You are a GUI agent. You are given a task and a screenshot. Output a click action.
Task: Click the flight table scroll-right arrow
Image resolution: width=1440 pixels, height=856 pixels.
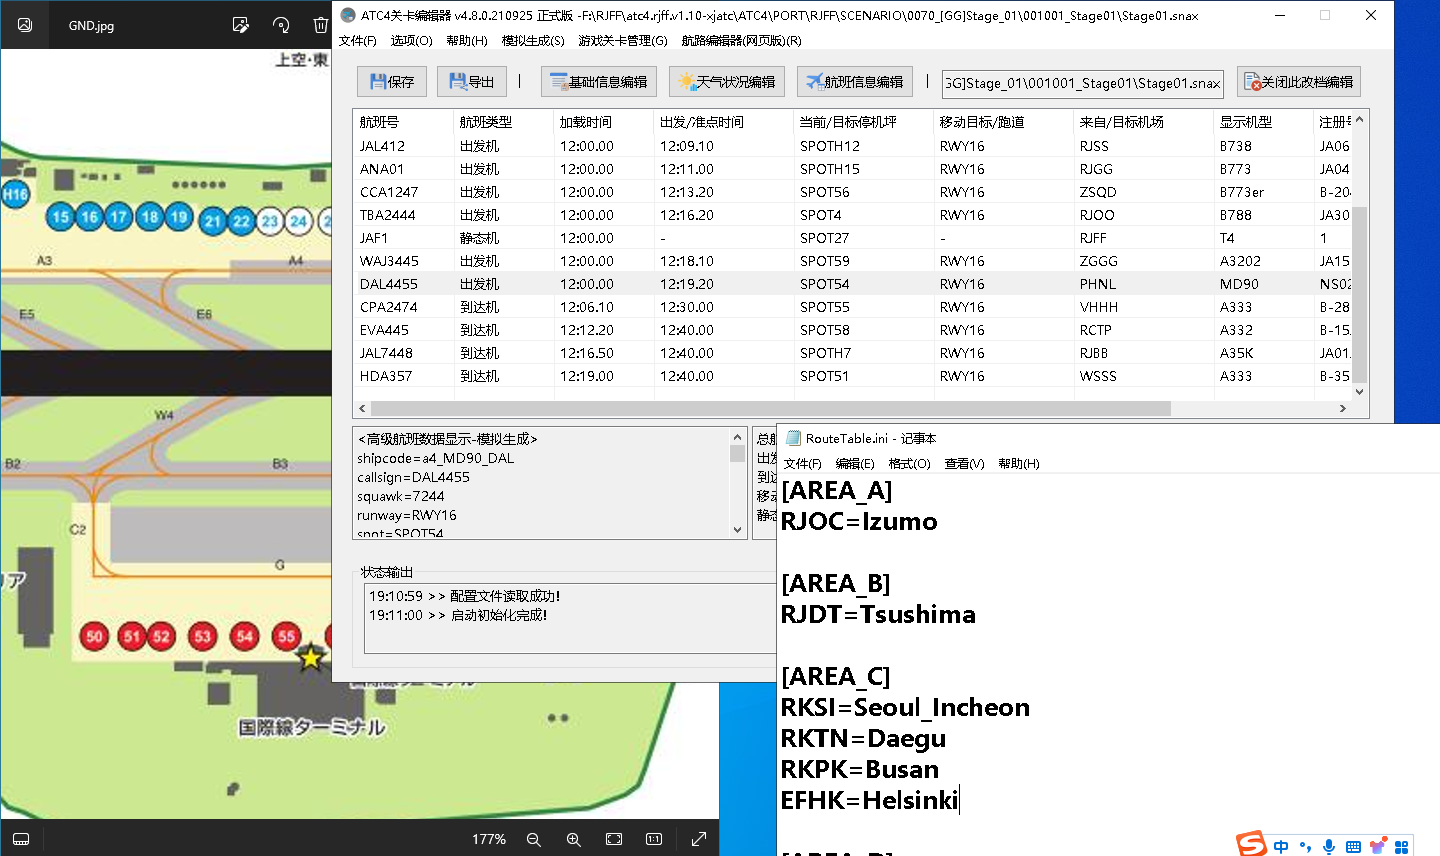coord(1343,408)
